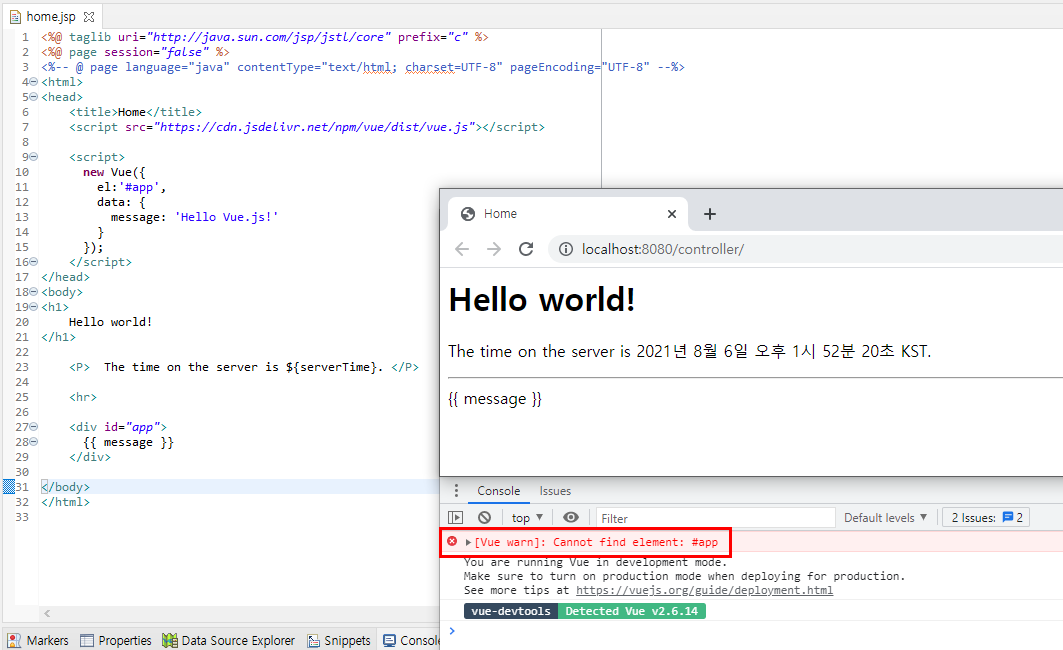The width and height of the screenshot is (1063, 650).
Task: Click the console Filter field
Action: tap(716, 519)
